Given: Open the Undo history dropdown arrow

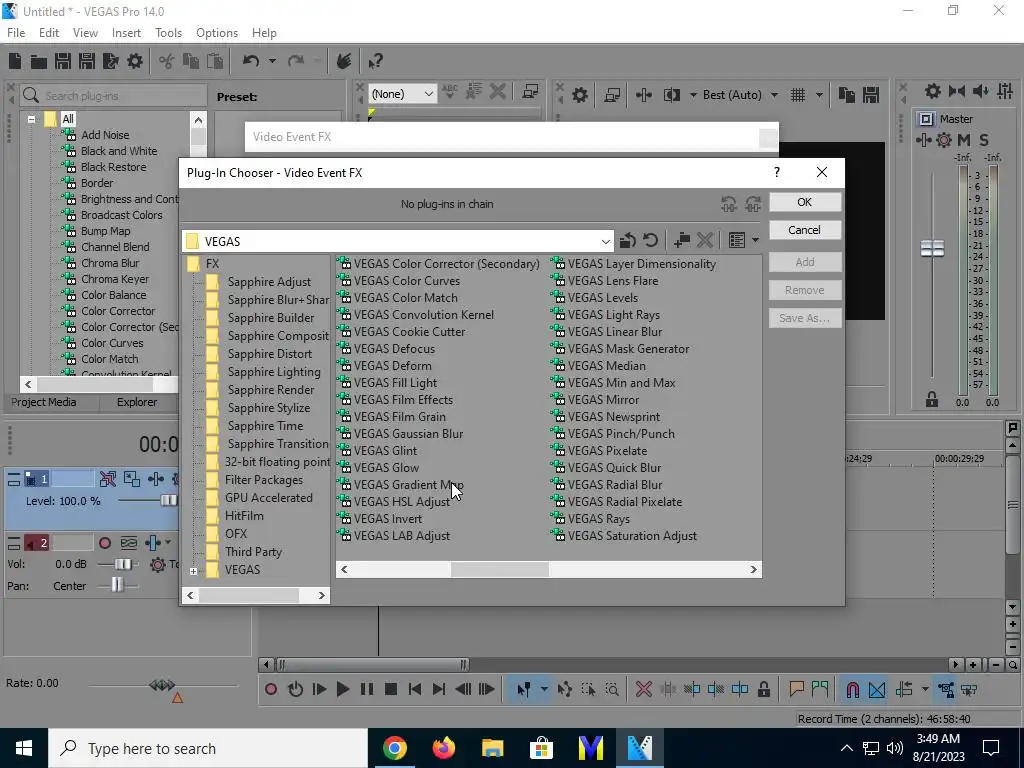Looking at the screenshot, I should 272,61.
